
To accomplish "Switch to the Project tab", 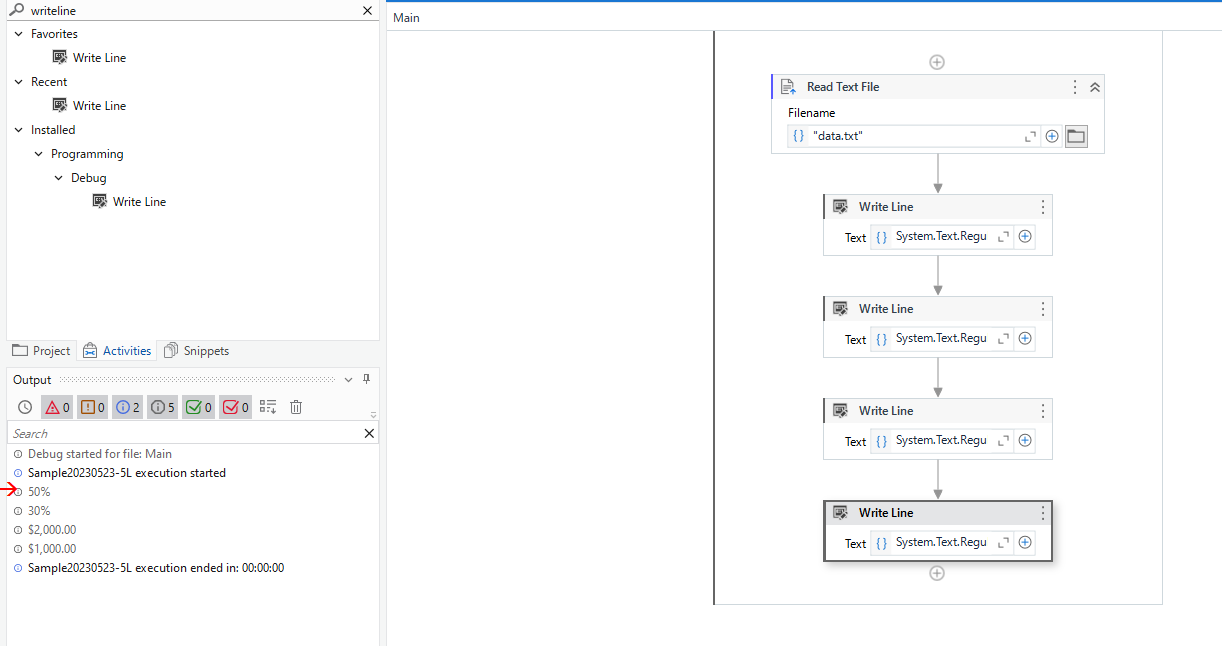I will (41, 350).
